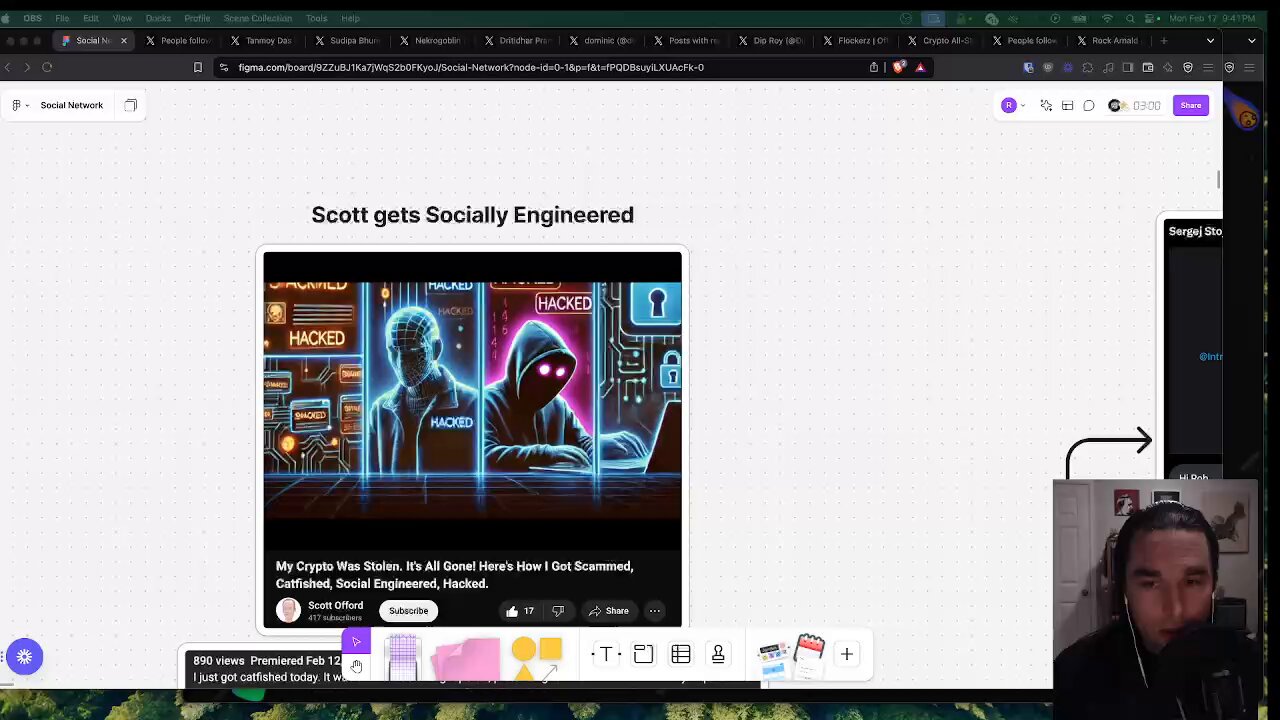Switch to the Tanmoy Das browser tab
Screen dimensions: 1280x720
(260, 41)
